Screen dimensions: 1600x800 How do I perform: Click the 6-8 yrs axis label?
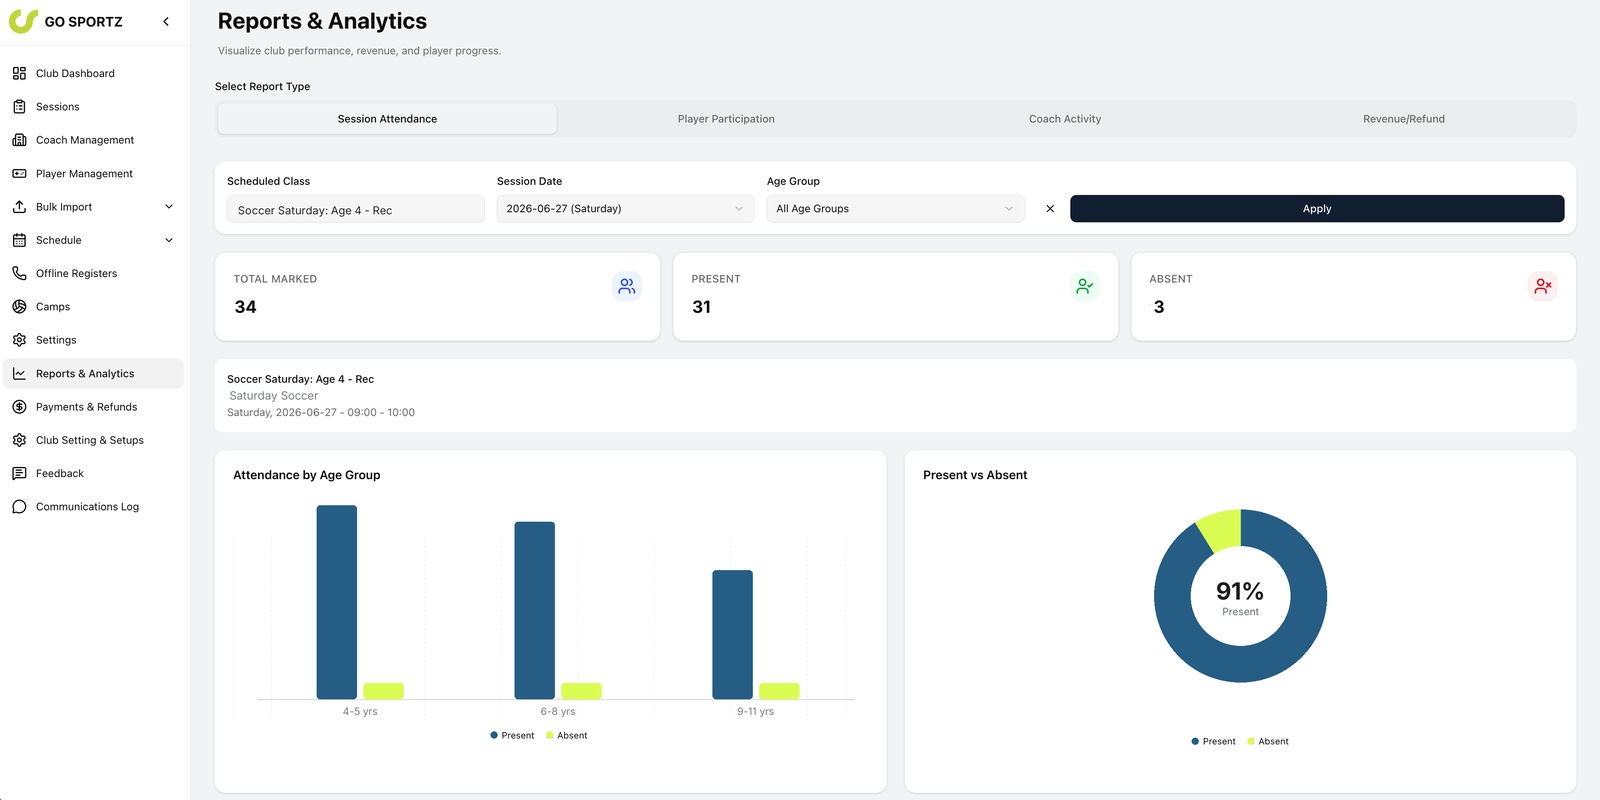tap(558, 712)
